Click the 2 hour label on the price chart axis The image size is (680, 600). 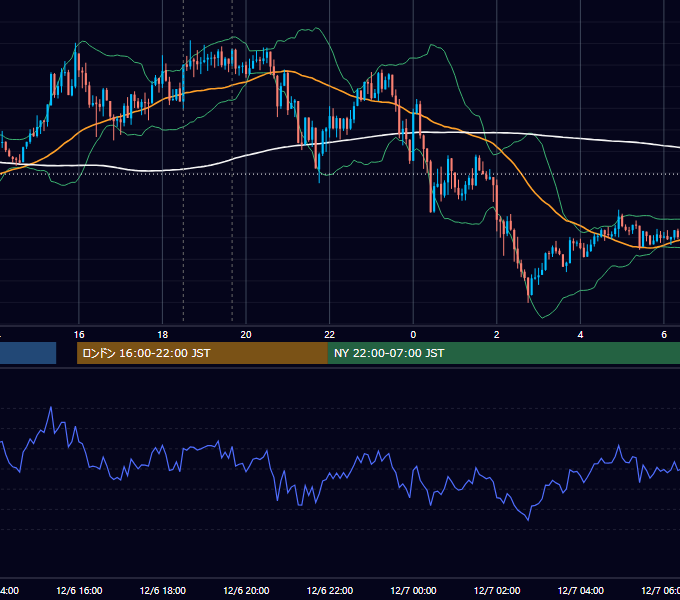(x=497, y=335)
